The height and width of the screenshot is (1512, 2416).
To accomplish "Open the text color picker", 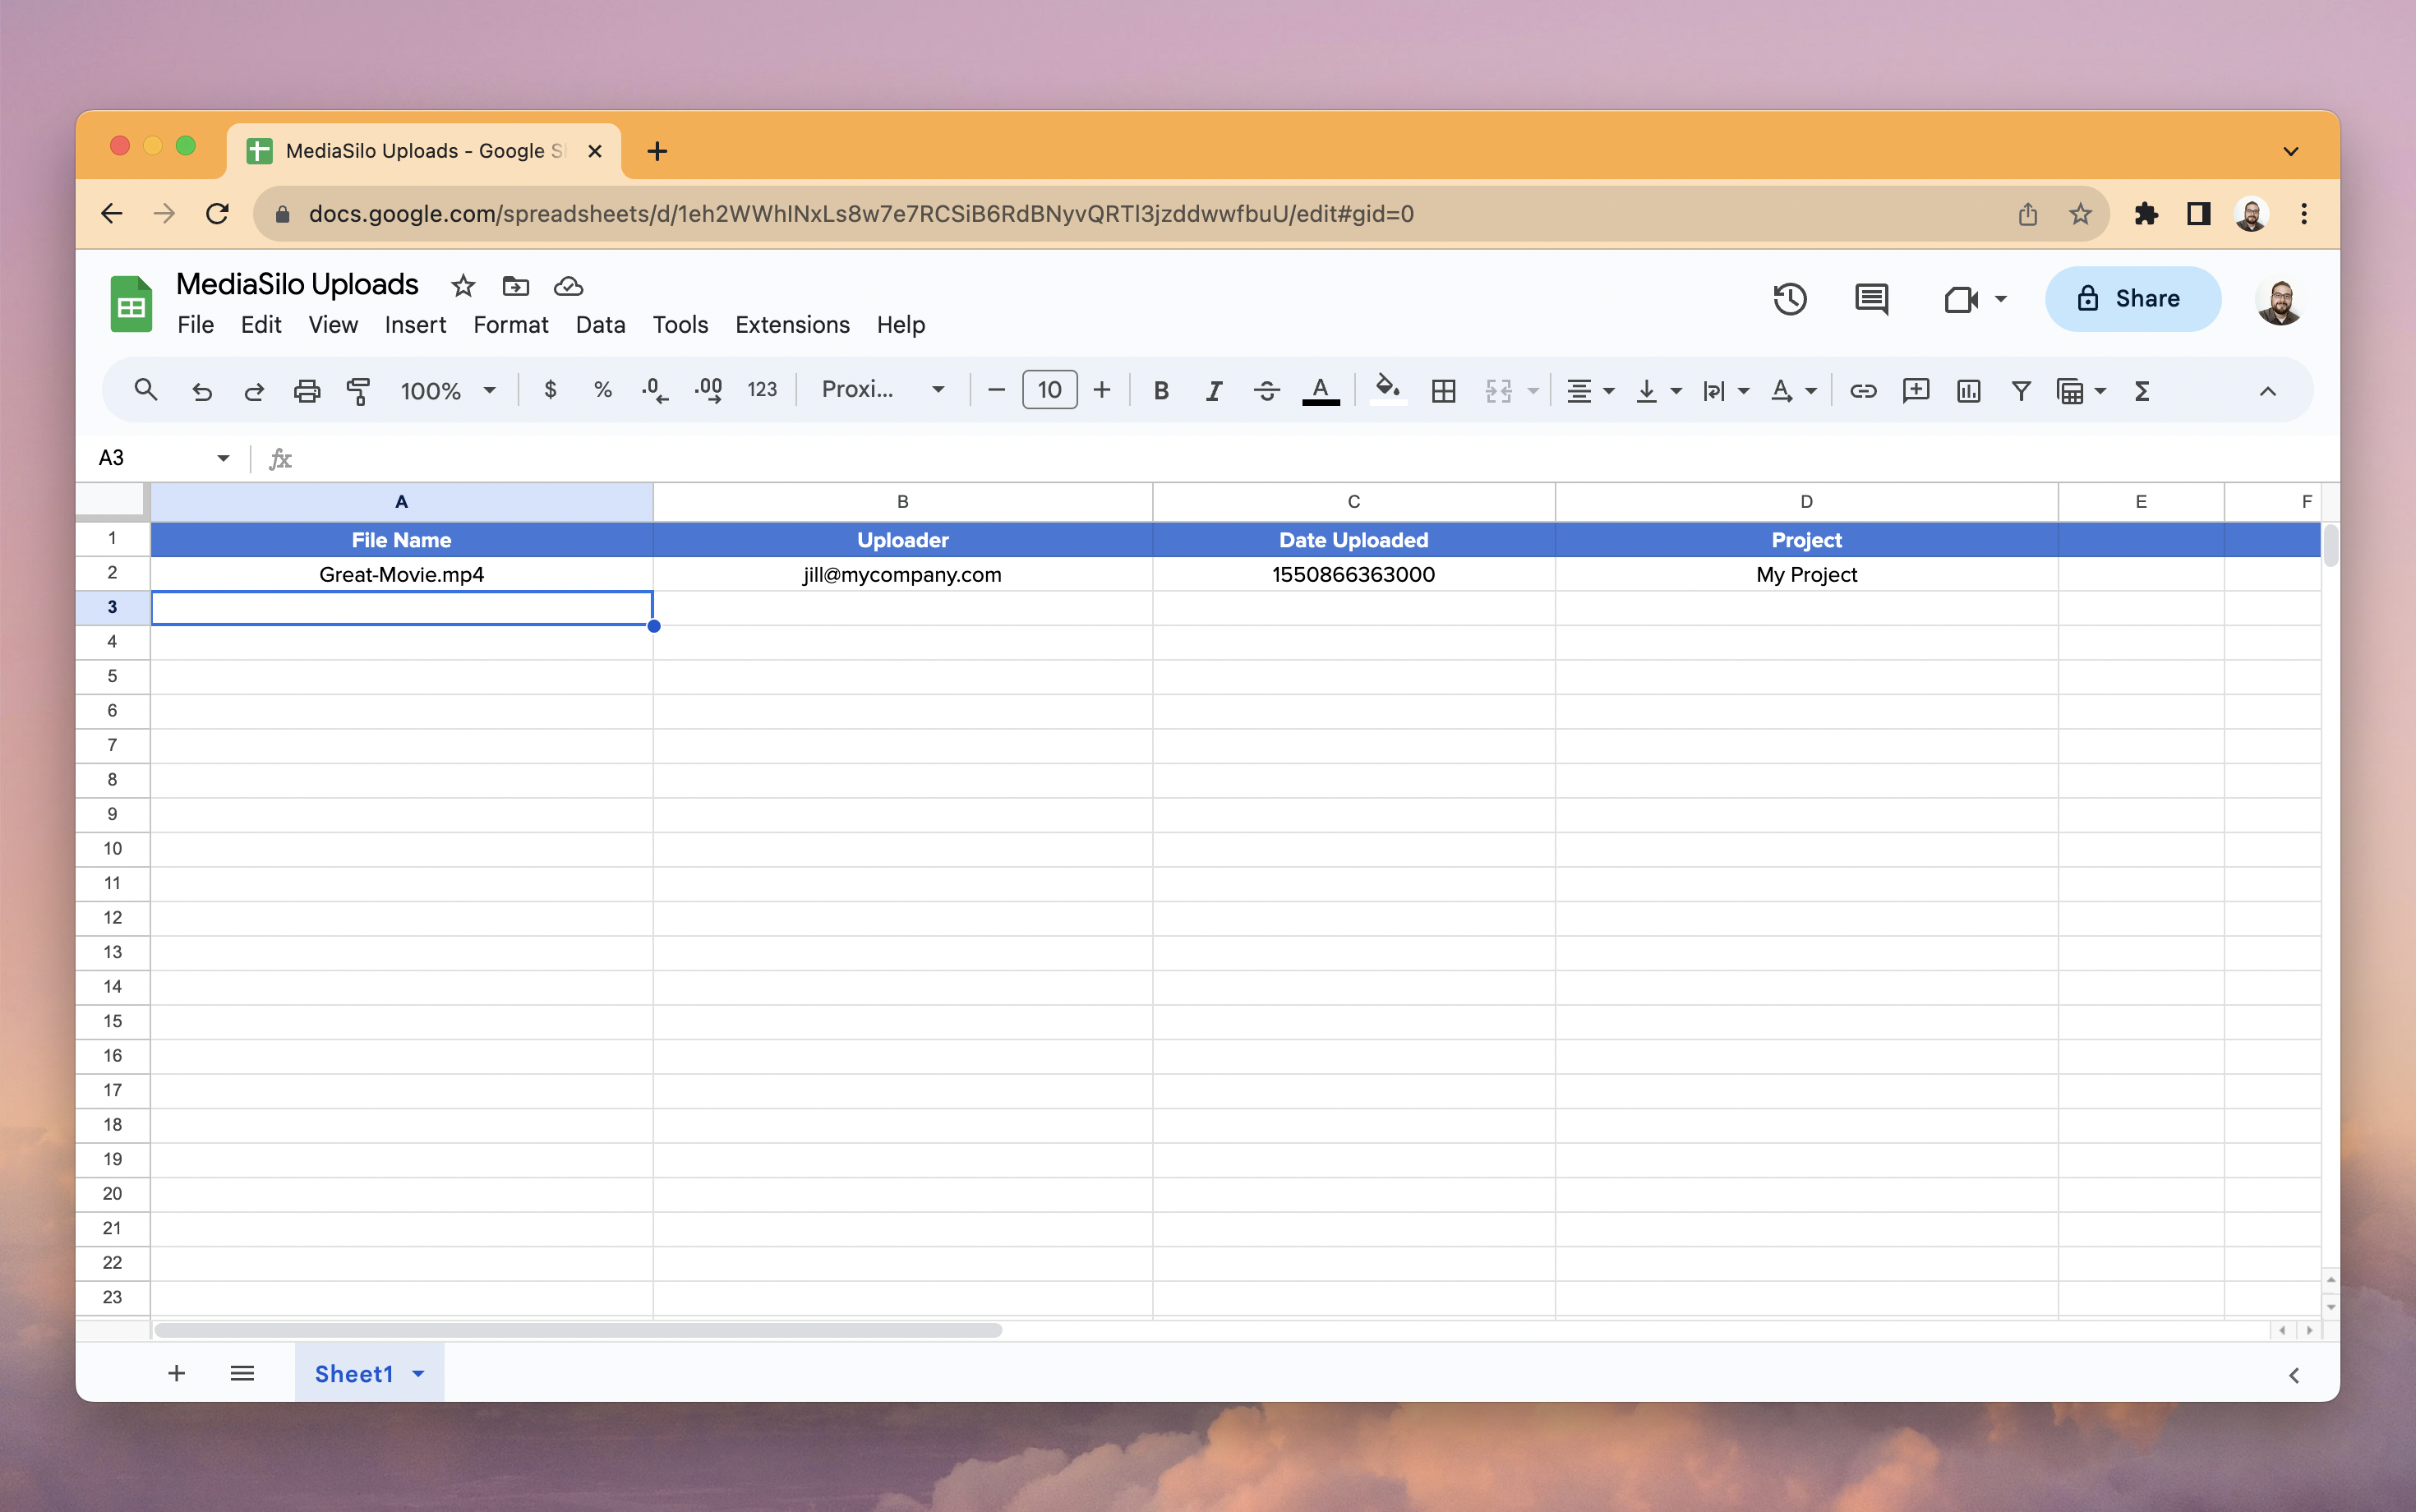I will 1321,391.
